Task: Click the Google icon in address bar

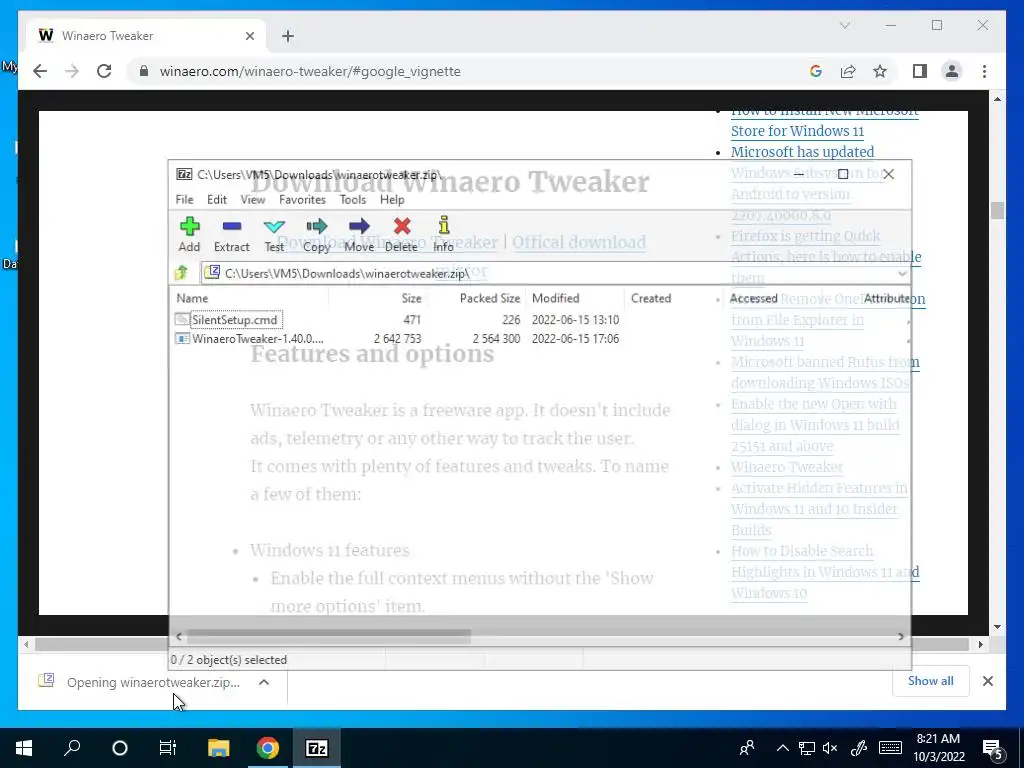Action: click(x=816, y=71)
